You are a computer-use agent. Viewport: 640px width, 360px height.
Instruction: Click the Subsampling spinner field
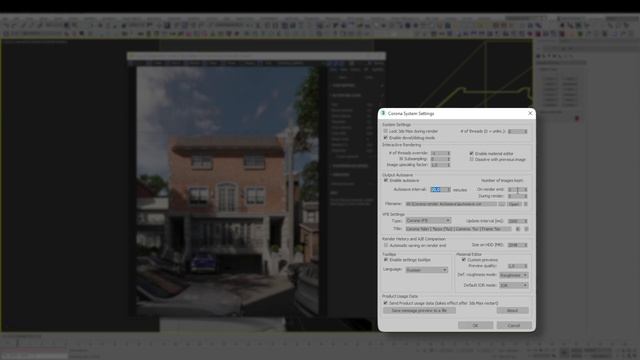(440, 159)
